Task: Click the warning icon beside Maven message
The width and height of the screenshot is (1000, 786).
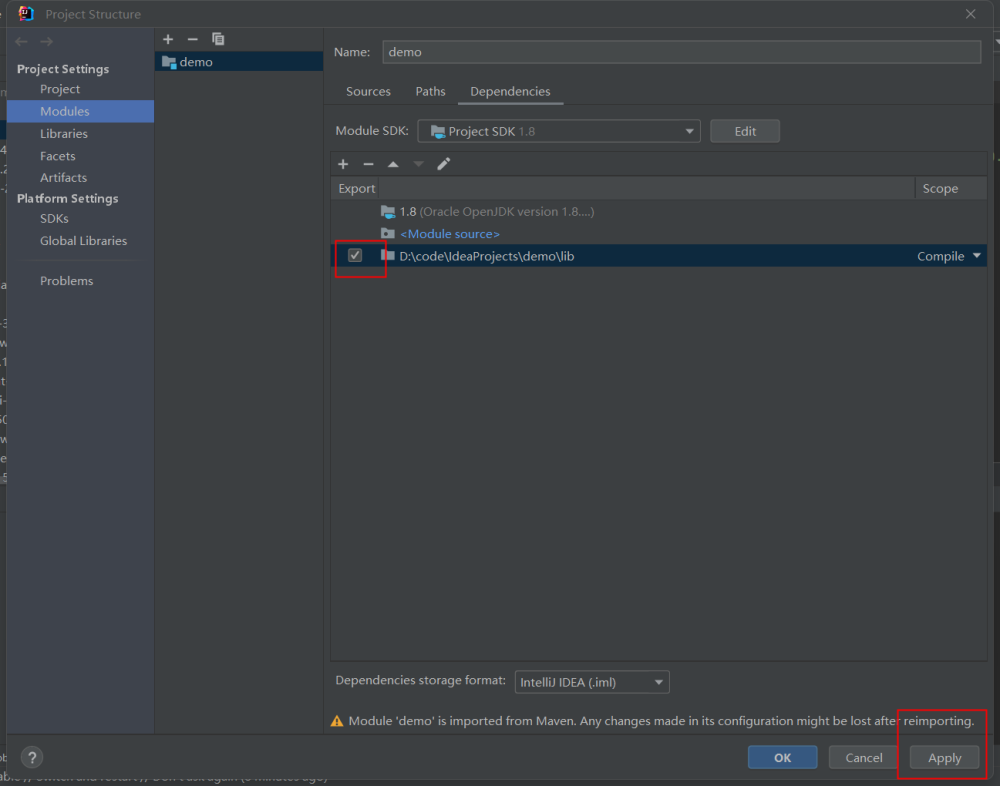Action: (337, 721)
